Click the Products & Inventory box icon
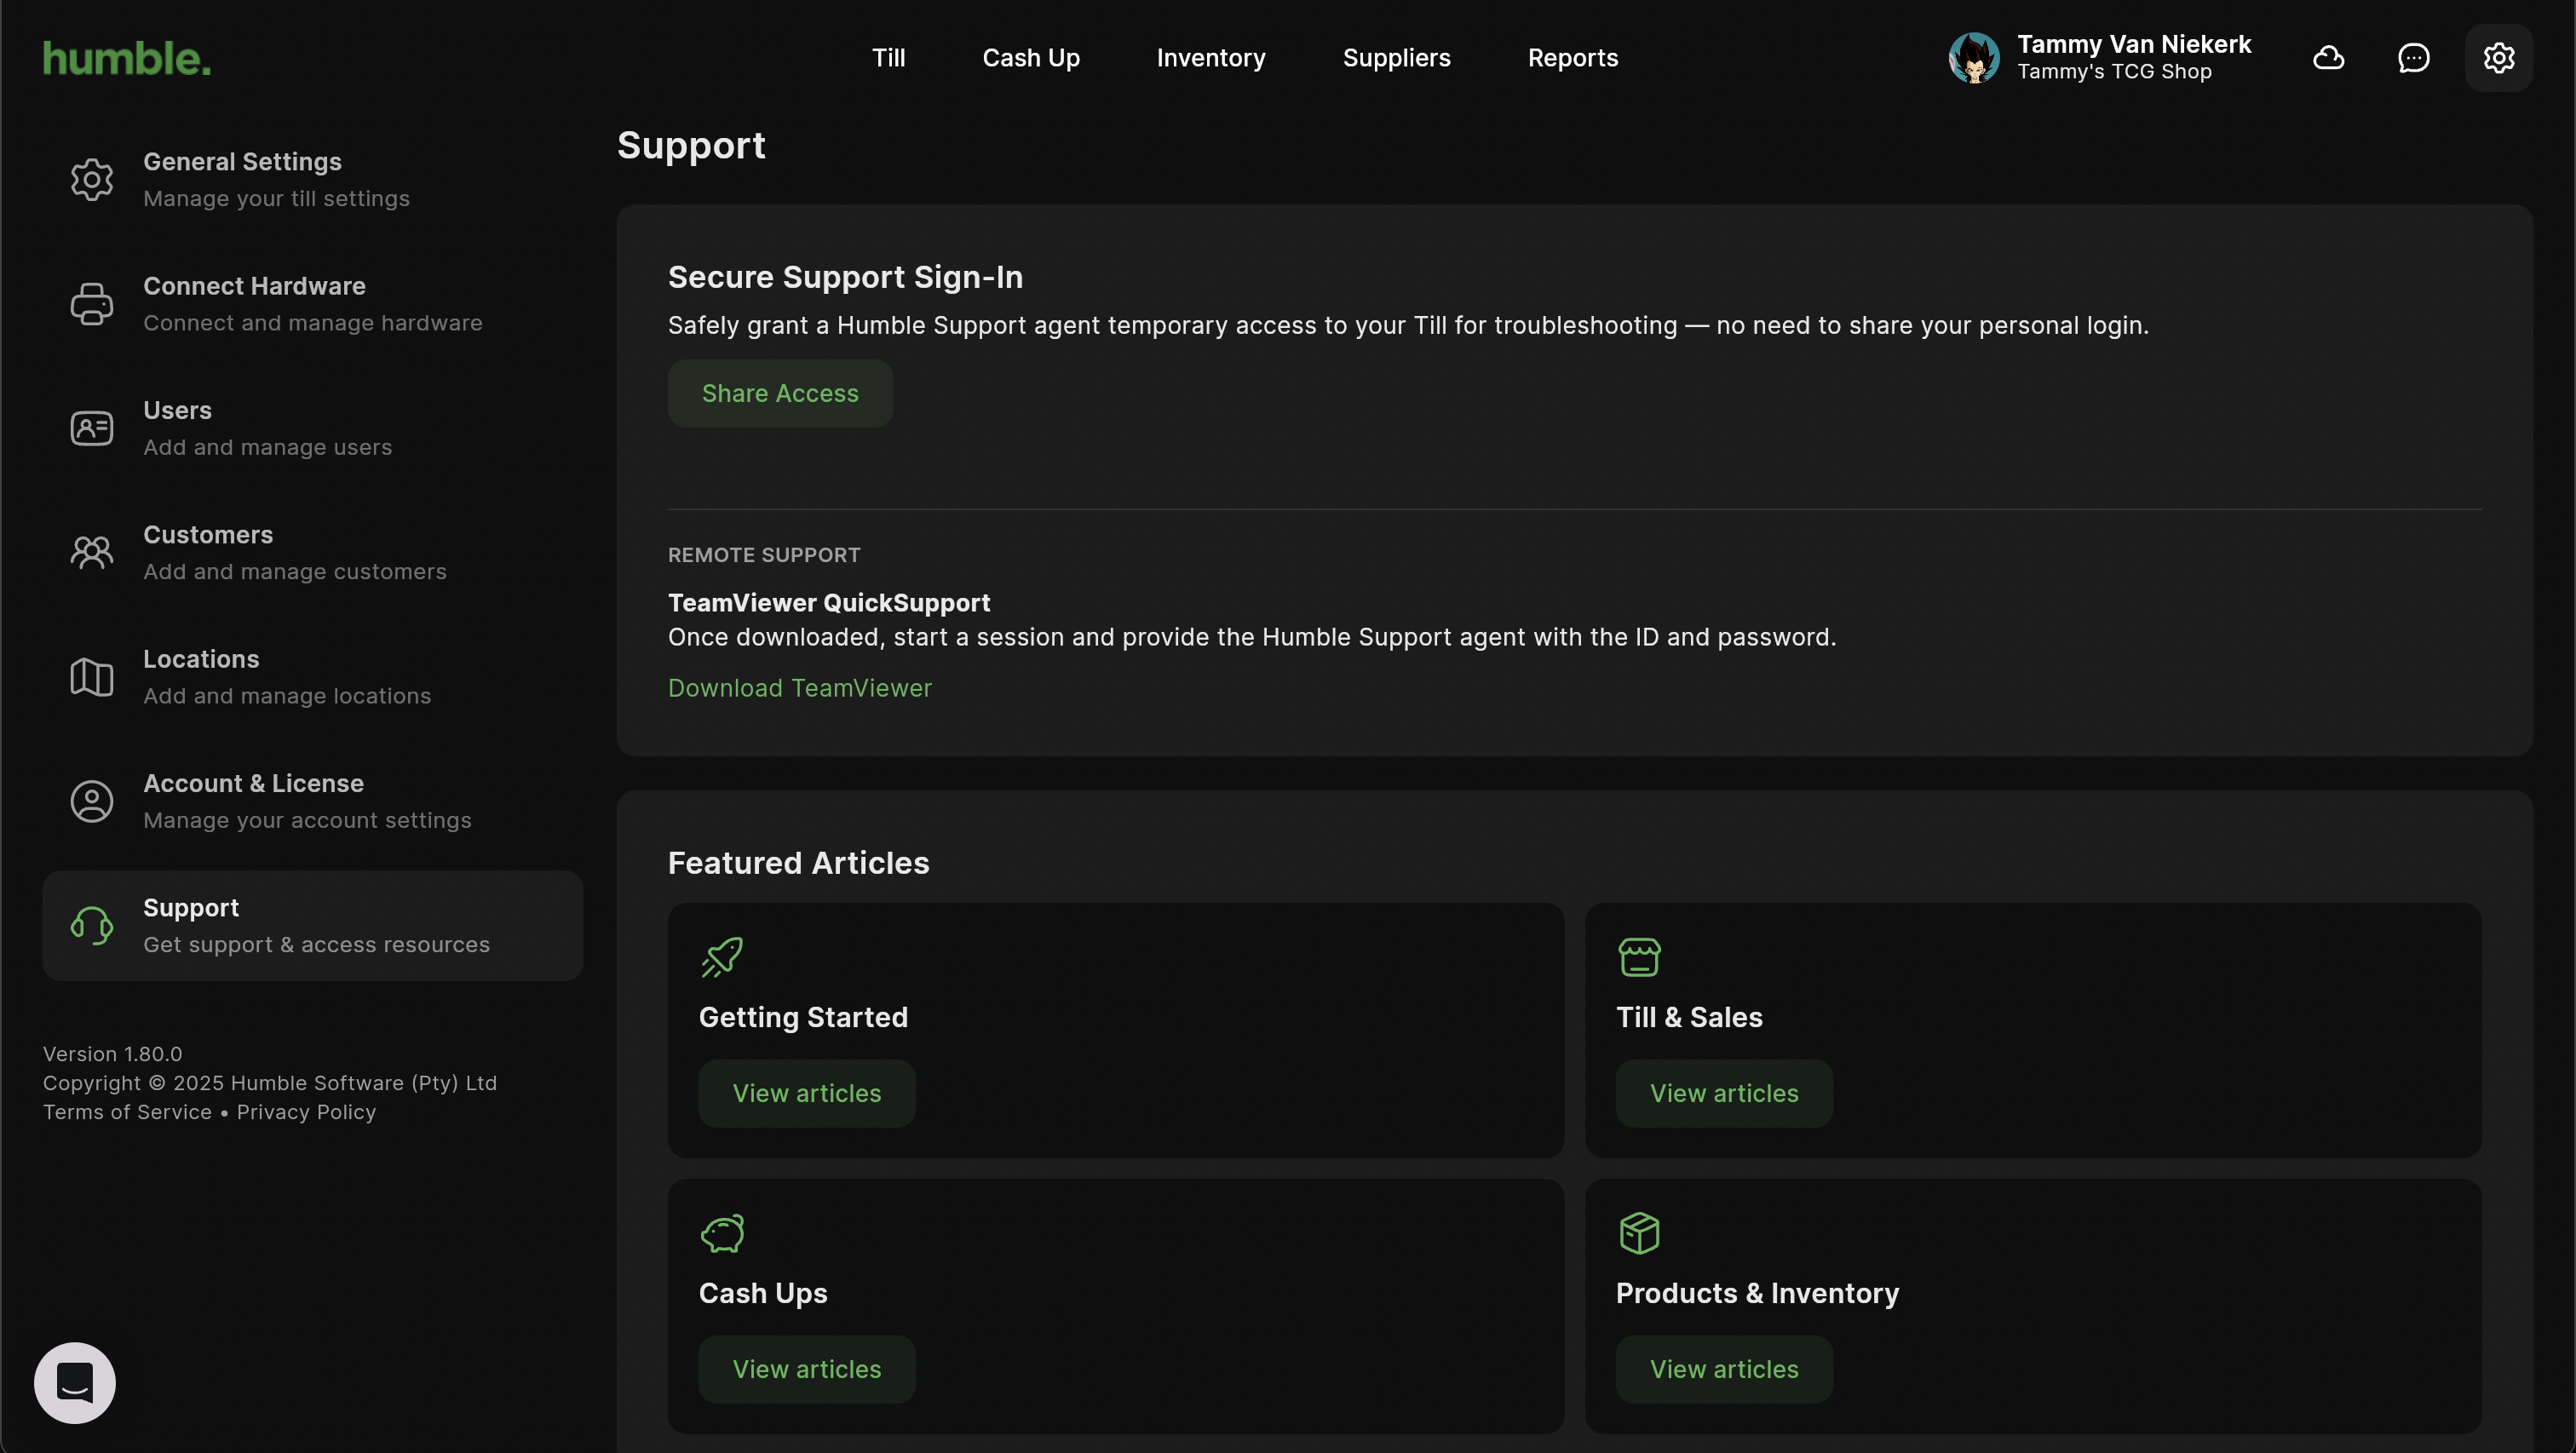Screen dimensions: 2576x1453 pos(1639,1233)
